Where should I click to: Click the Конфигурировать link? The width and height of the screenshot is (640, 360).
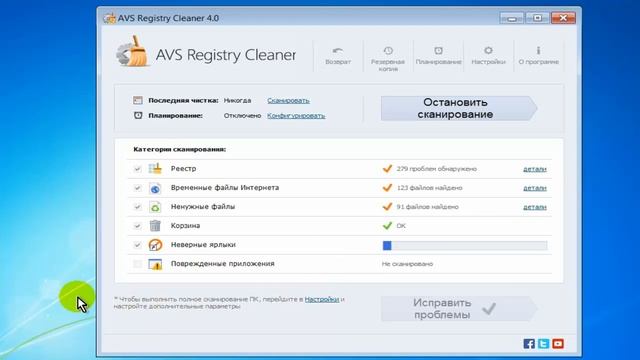pyautogui.click(x=296, y=116)
